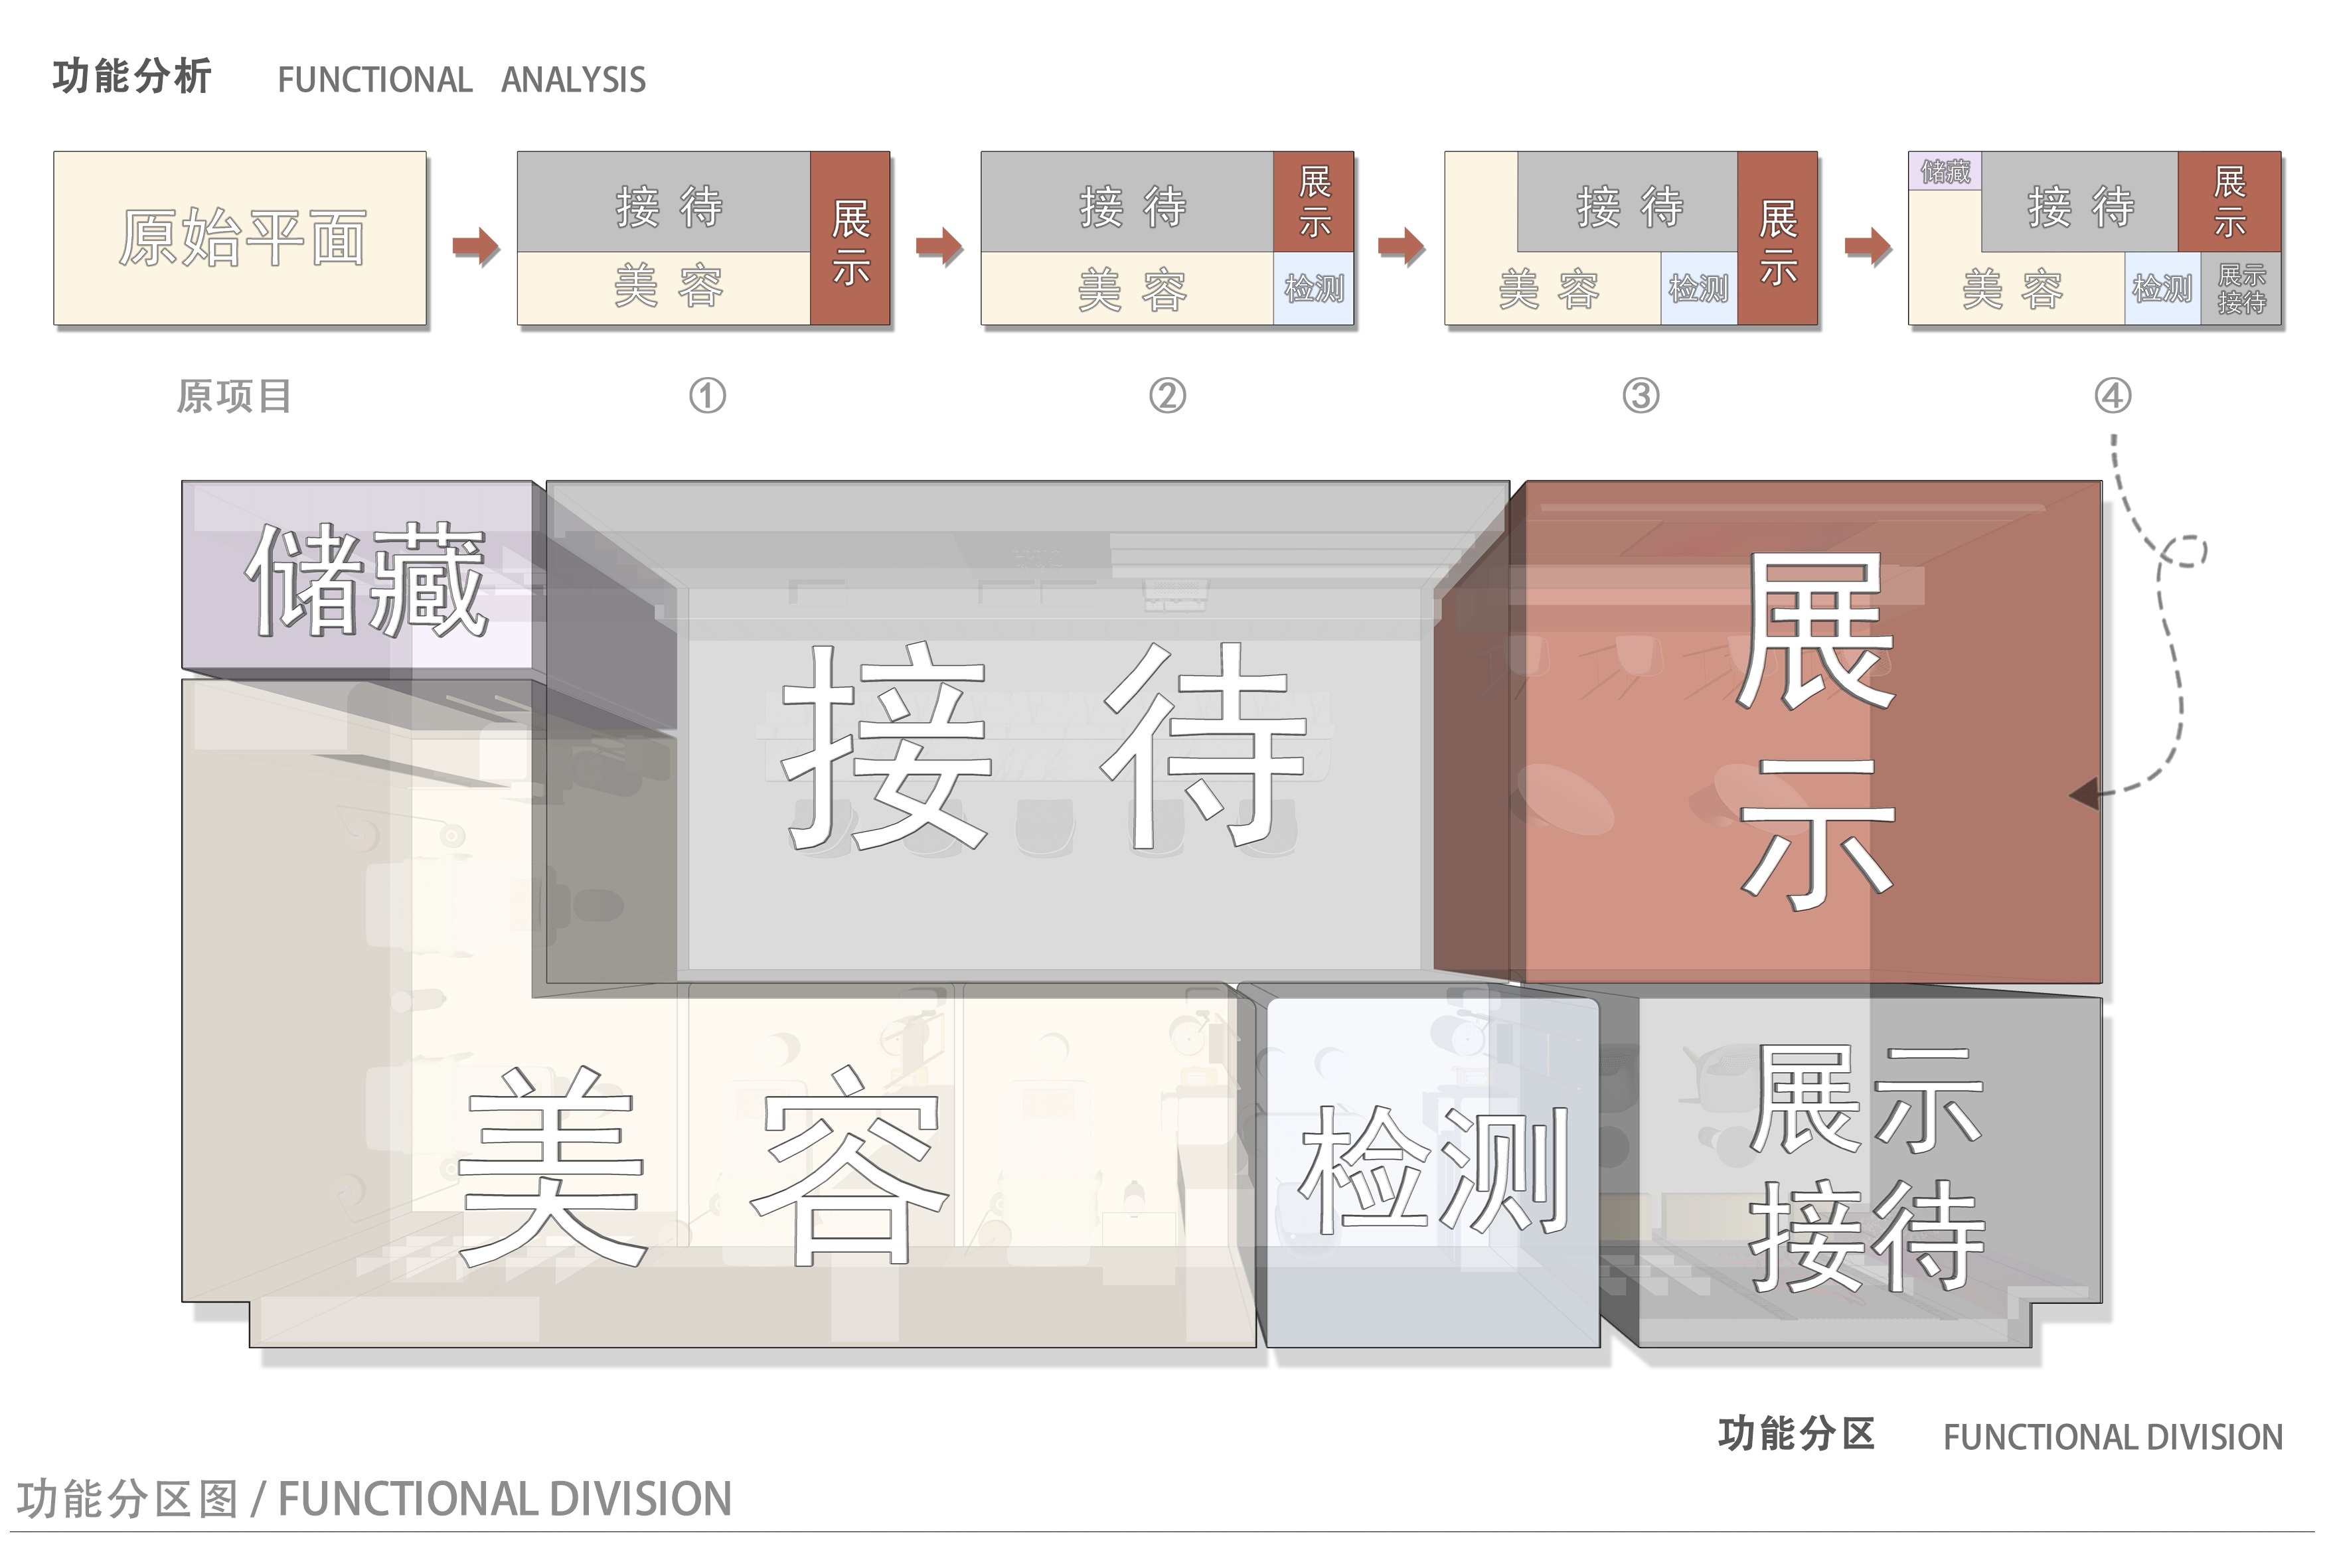Screen dimensions: 2329x1568
Task: Click the large blue 检测 testing zone
Action: coord(1432,1170)
